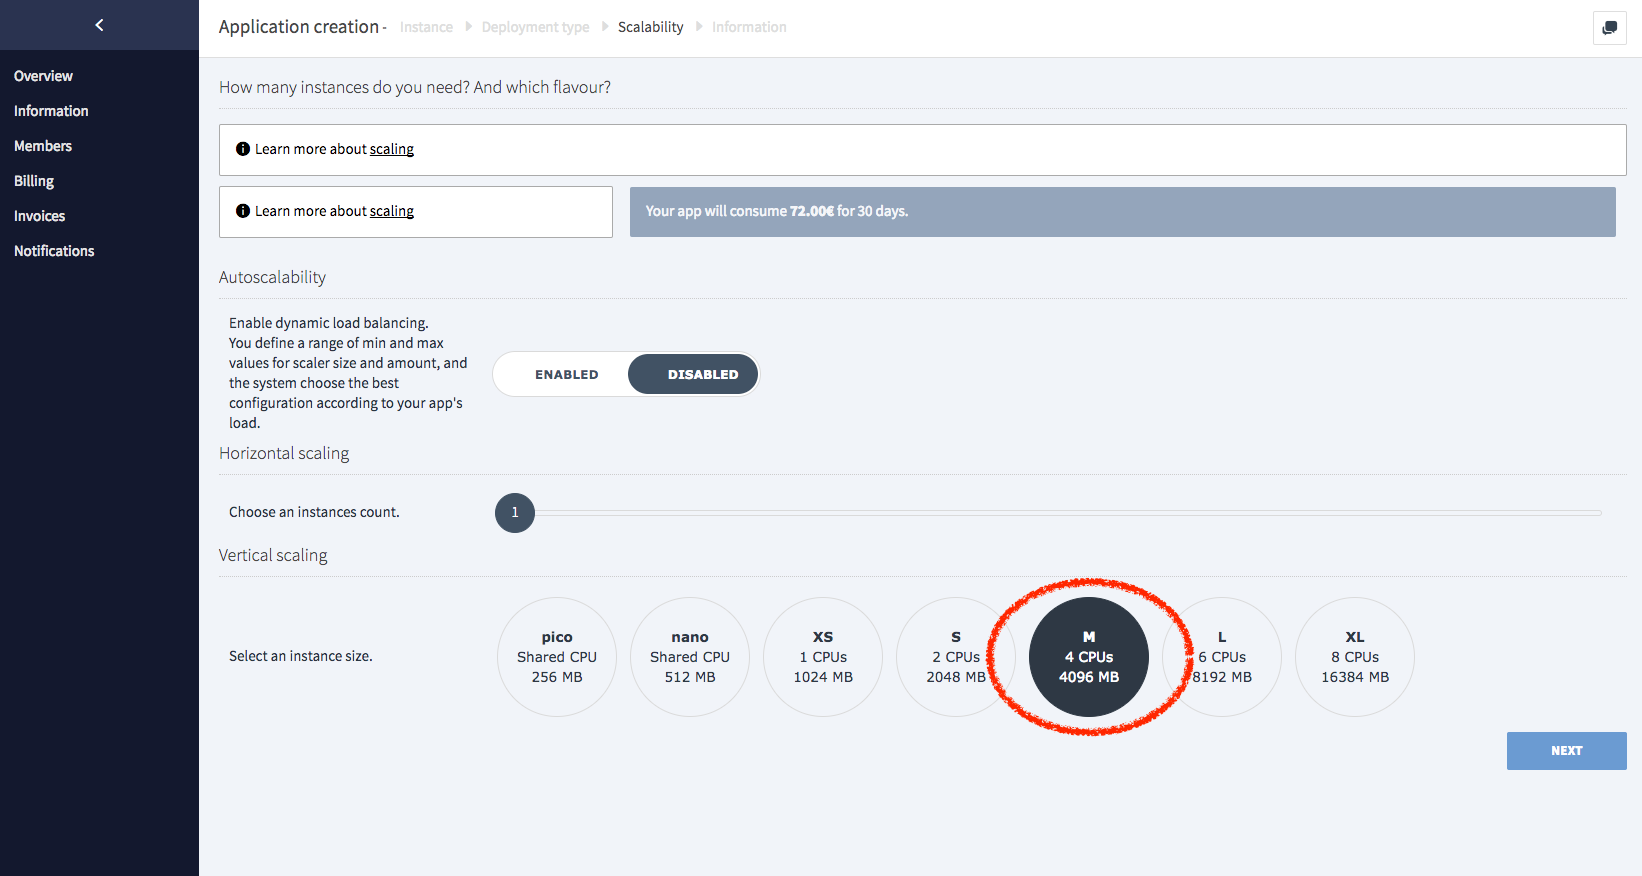Open the scaling link in the top info box
Screen dimensions: 1642x876
click(x=391, y=149)
